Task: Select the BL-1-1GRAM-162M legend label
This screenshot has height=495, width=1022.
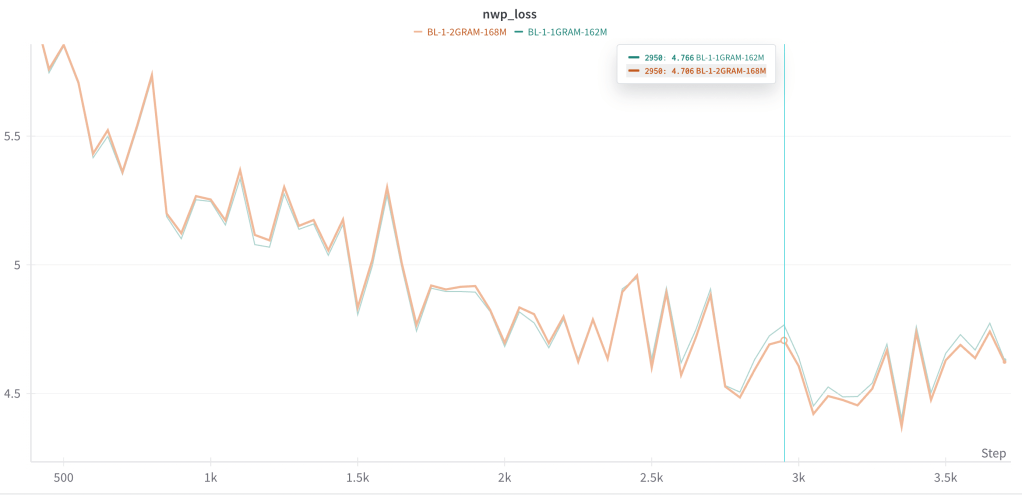Action: (x=566, y=32)
